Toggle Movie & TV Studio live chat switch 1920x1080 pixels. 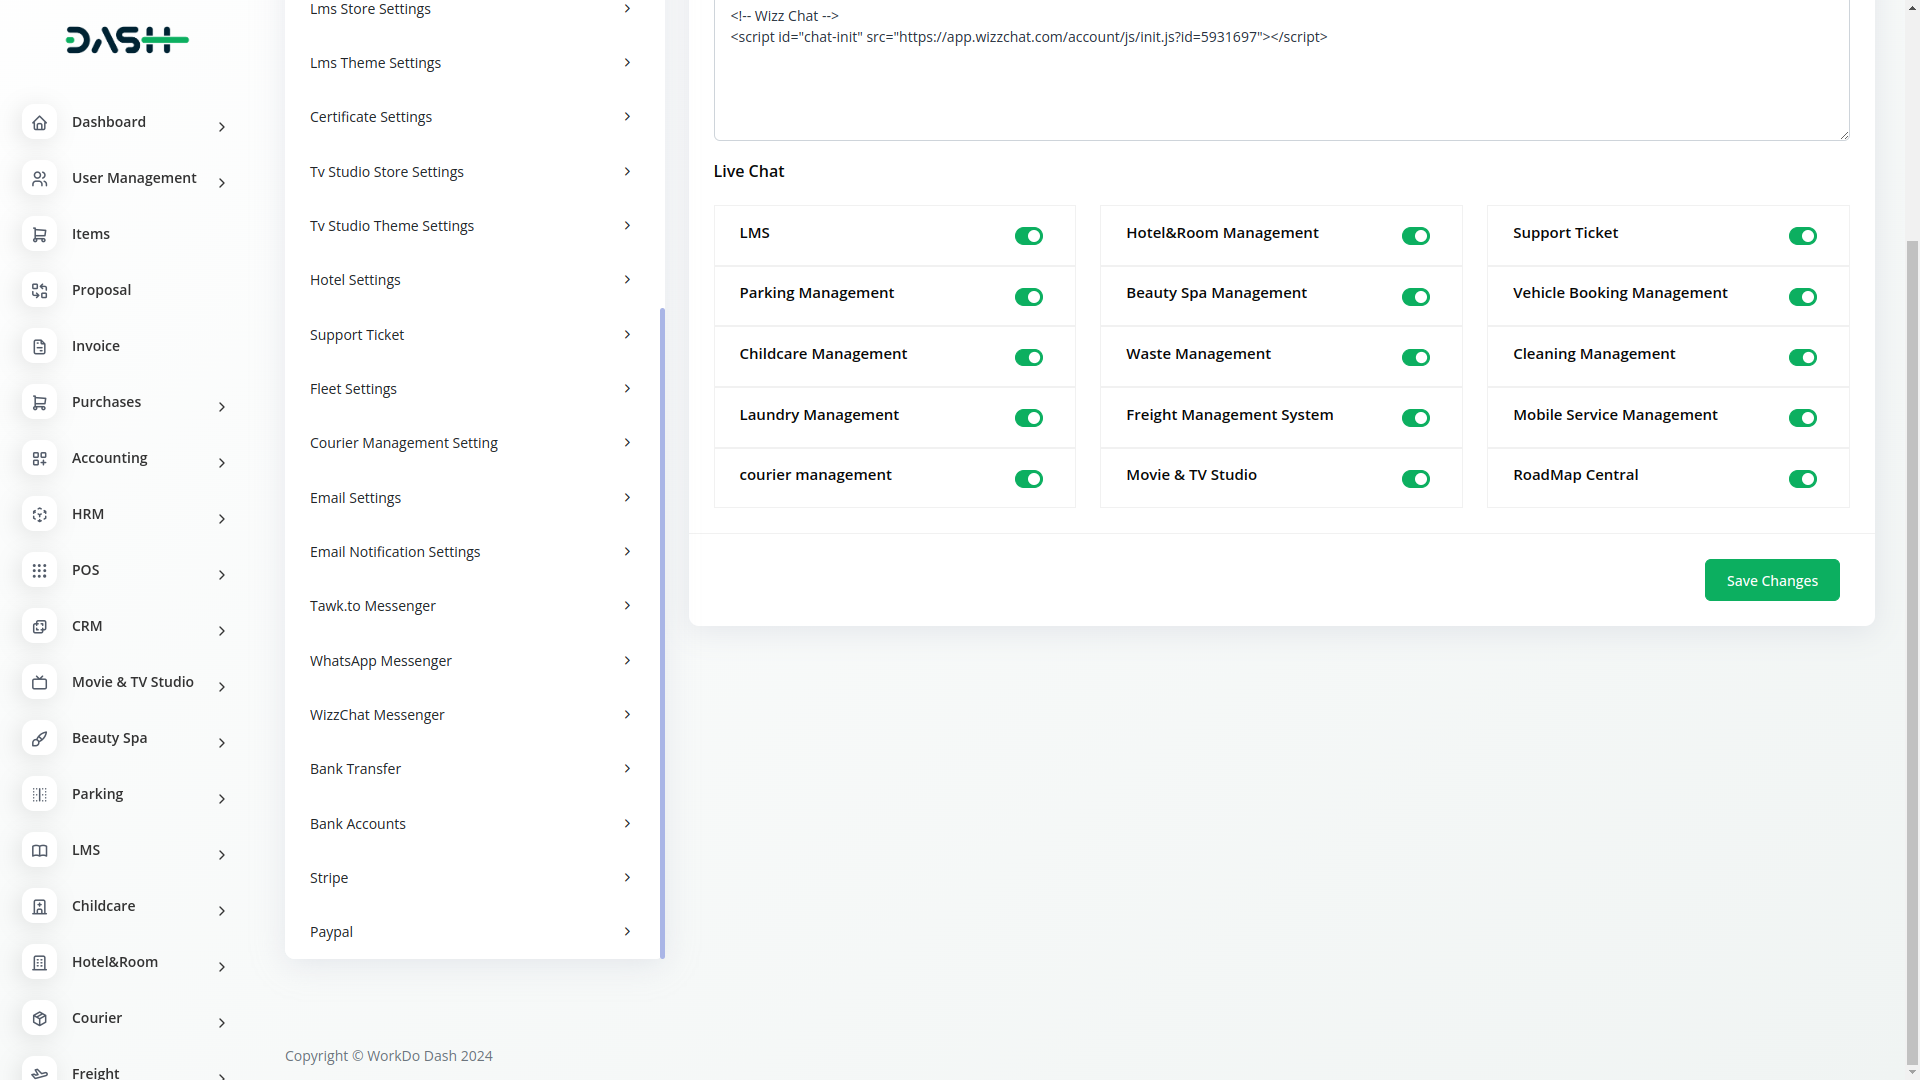pos(1415,479)
